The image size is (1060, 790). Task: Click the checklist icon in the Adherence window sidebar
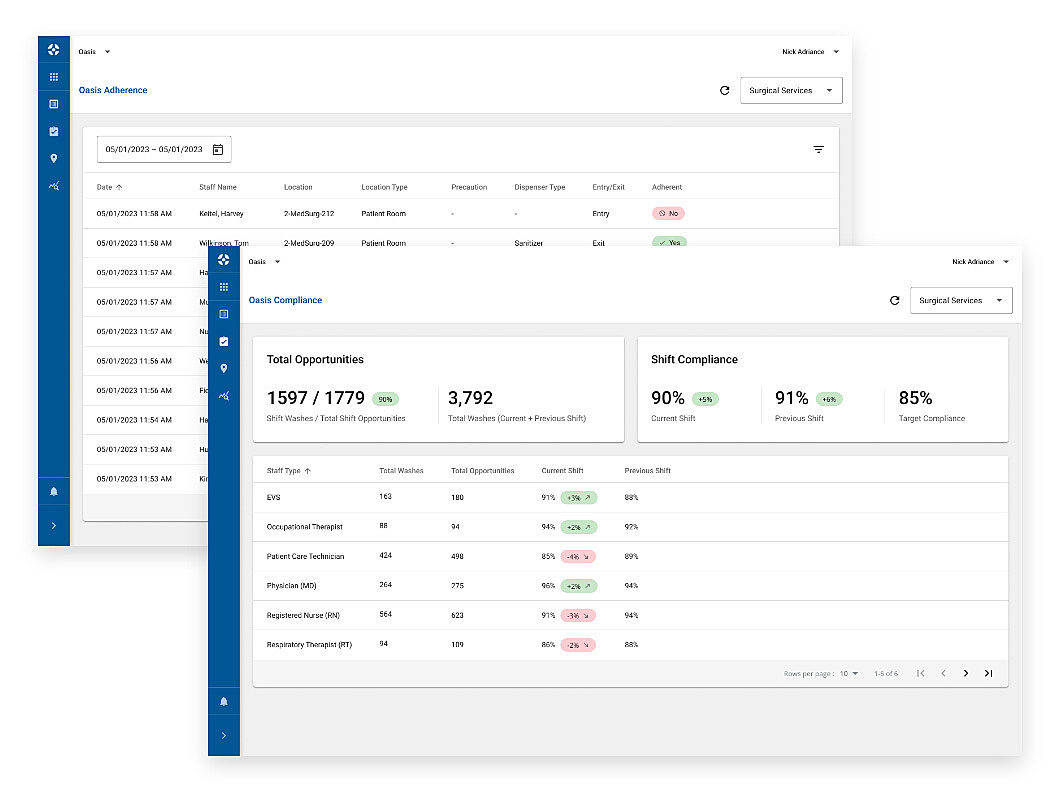pyautogui.click(x=53, y=131)
